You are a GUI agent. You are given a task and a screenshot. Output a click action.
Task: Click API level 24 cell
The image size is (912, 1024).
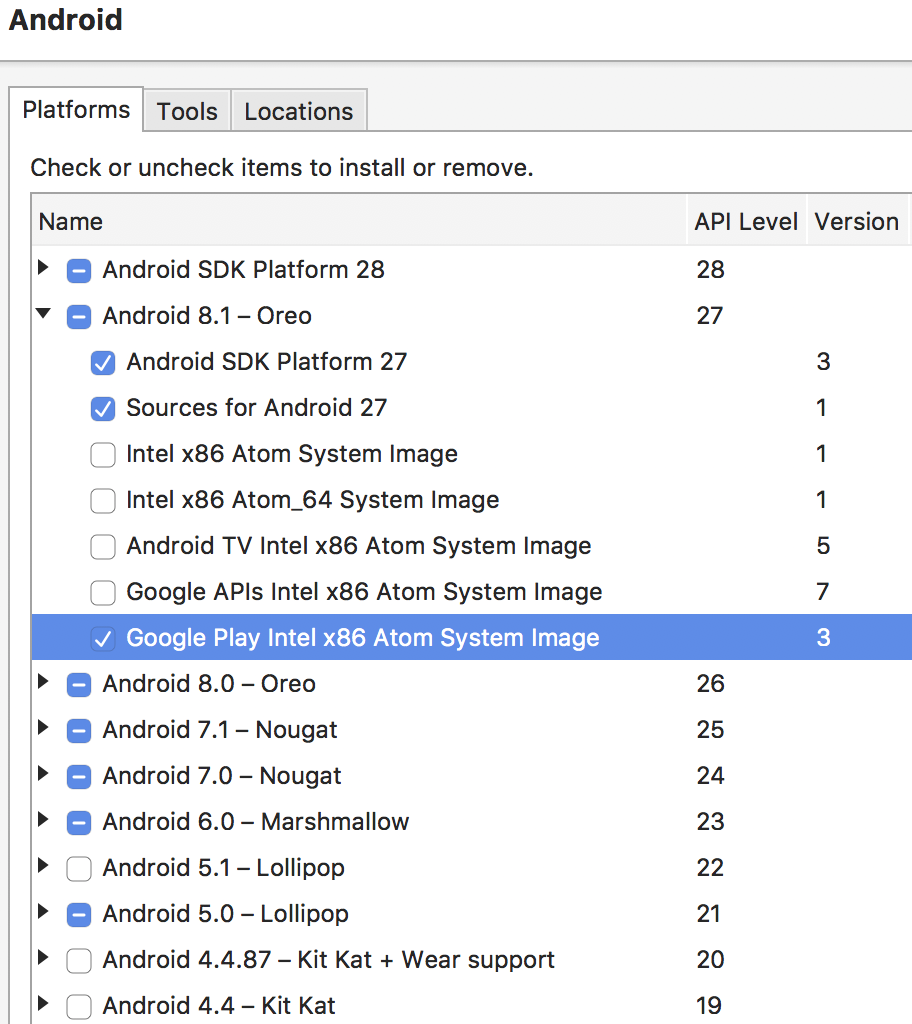(x=711, y=776)
